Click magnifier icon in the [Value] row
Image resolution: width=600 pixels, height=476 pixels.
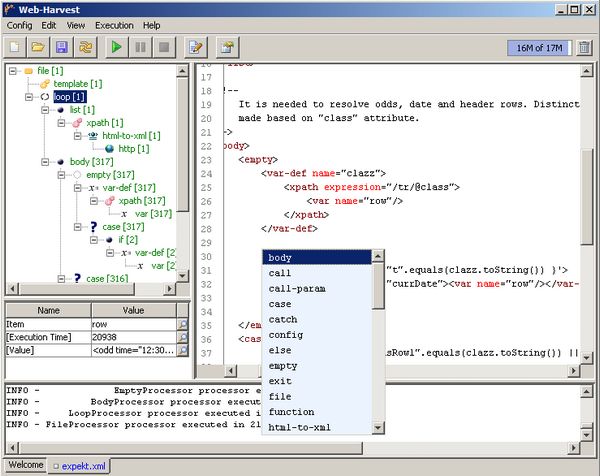coord(183,350)
